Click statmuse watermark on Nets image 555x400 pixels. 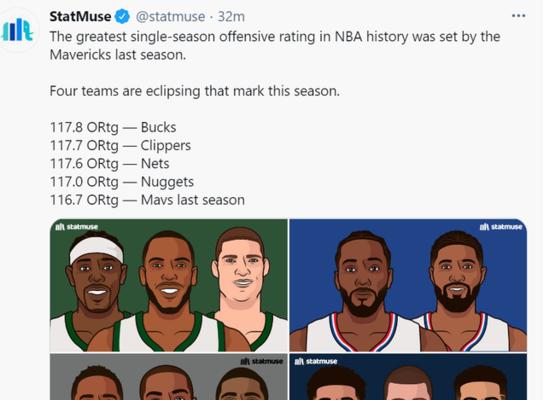[262, 361]
